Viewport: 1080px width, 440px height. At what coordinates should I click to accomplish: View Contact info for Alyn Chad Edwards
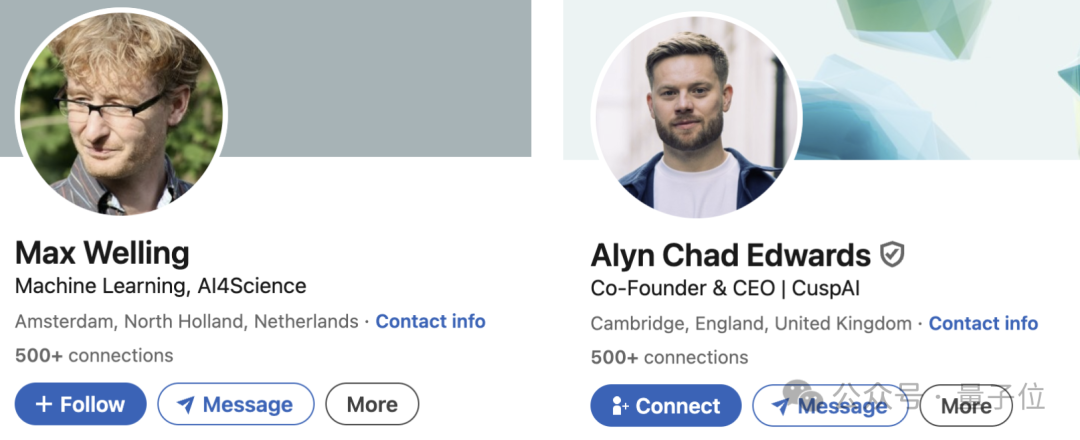click(x=983, y=324)
